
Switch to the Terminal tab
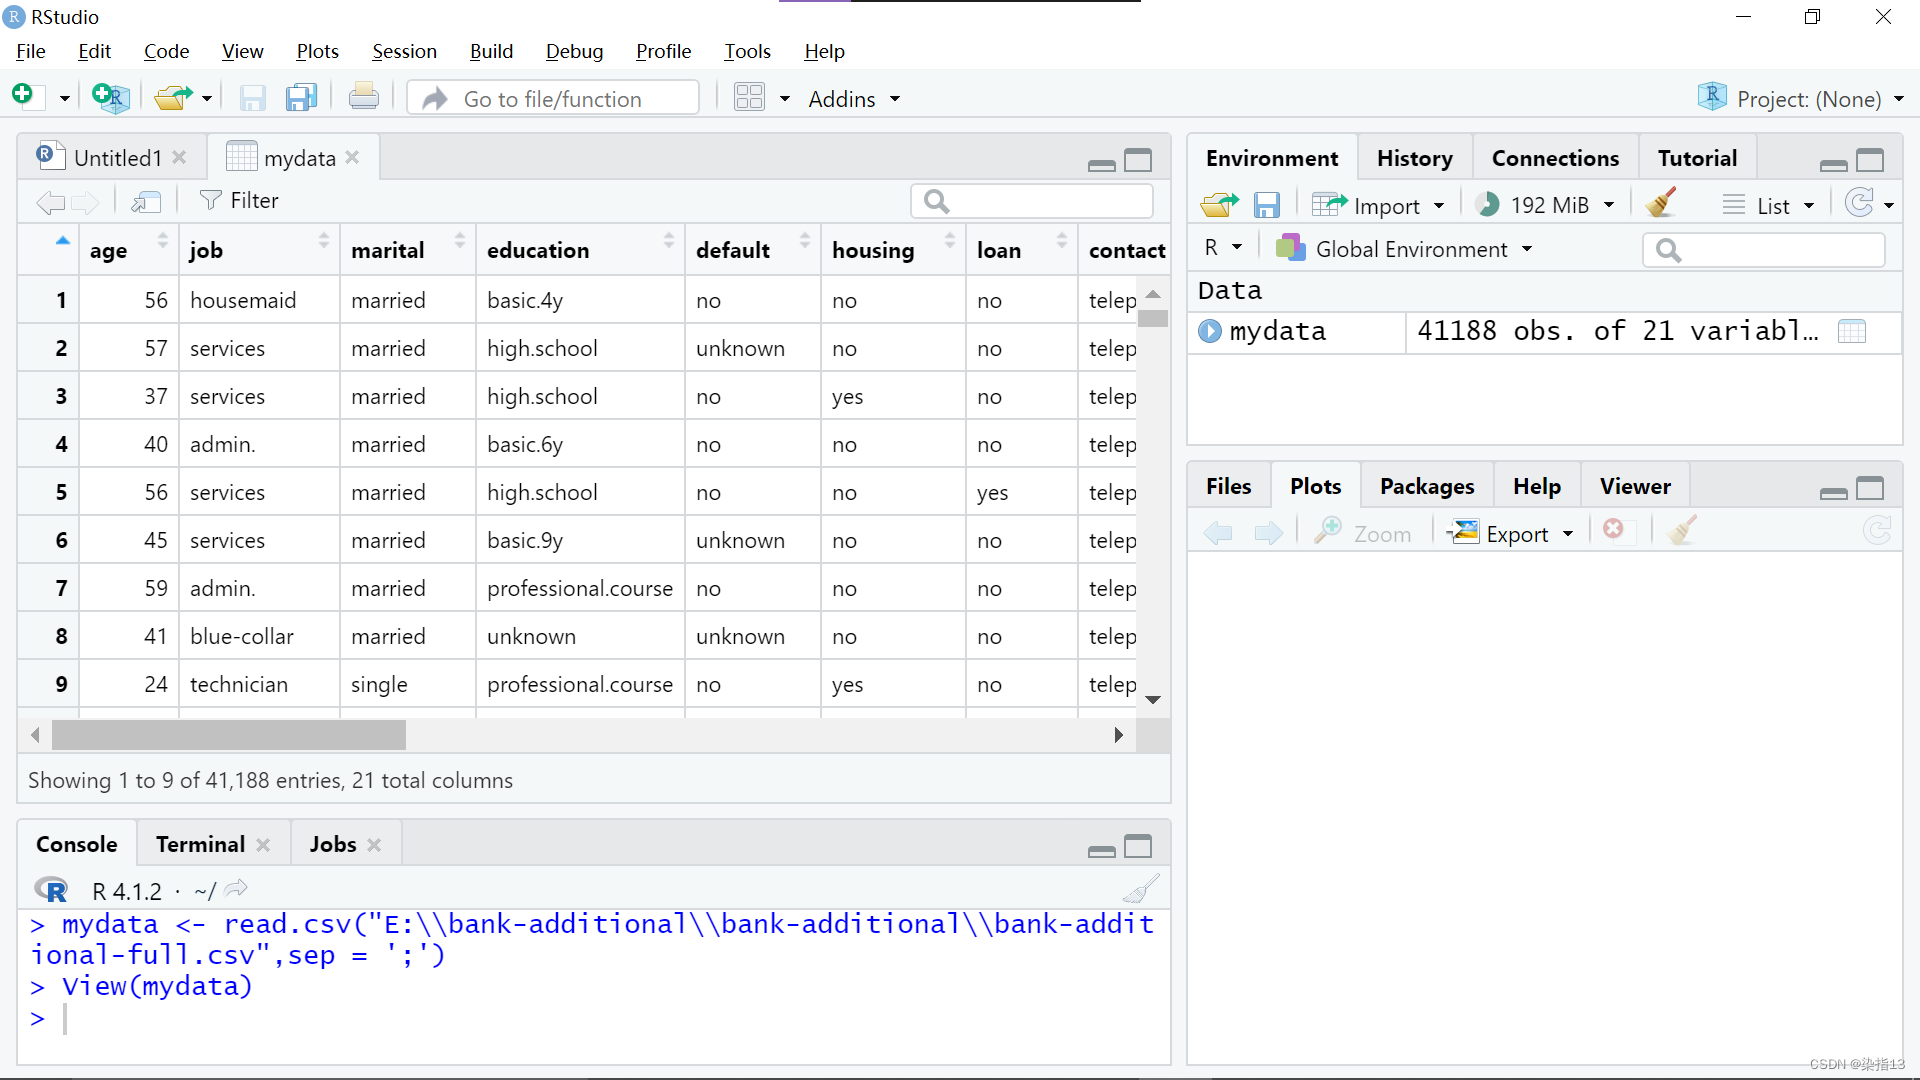199,844
